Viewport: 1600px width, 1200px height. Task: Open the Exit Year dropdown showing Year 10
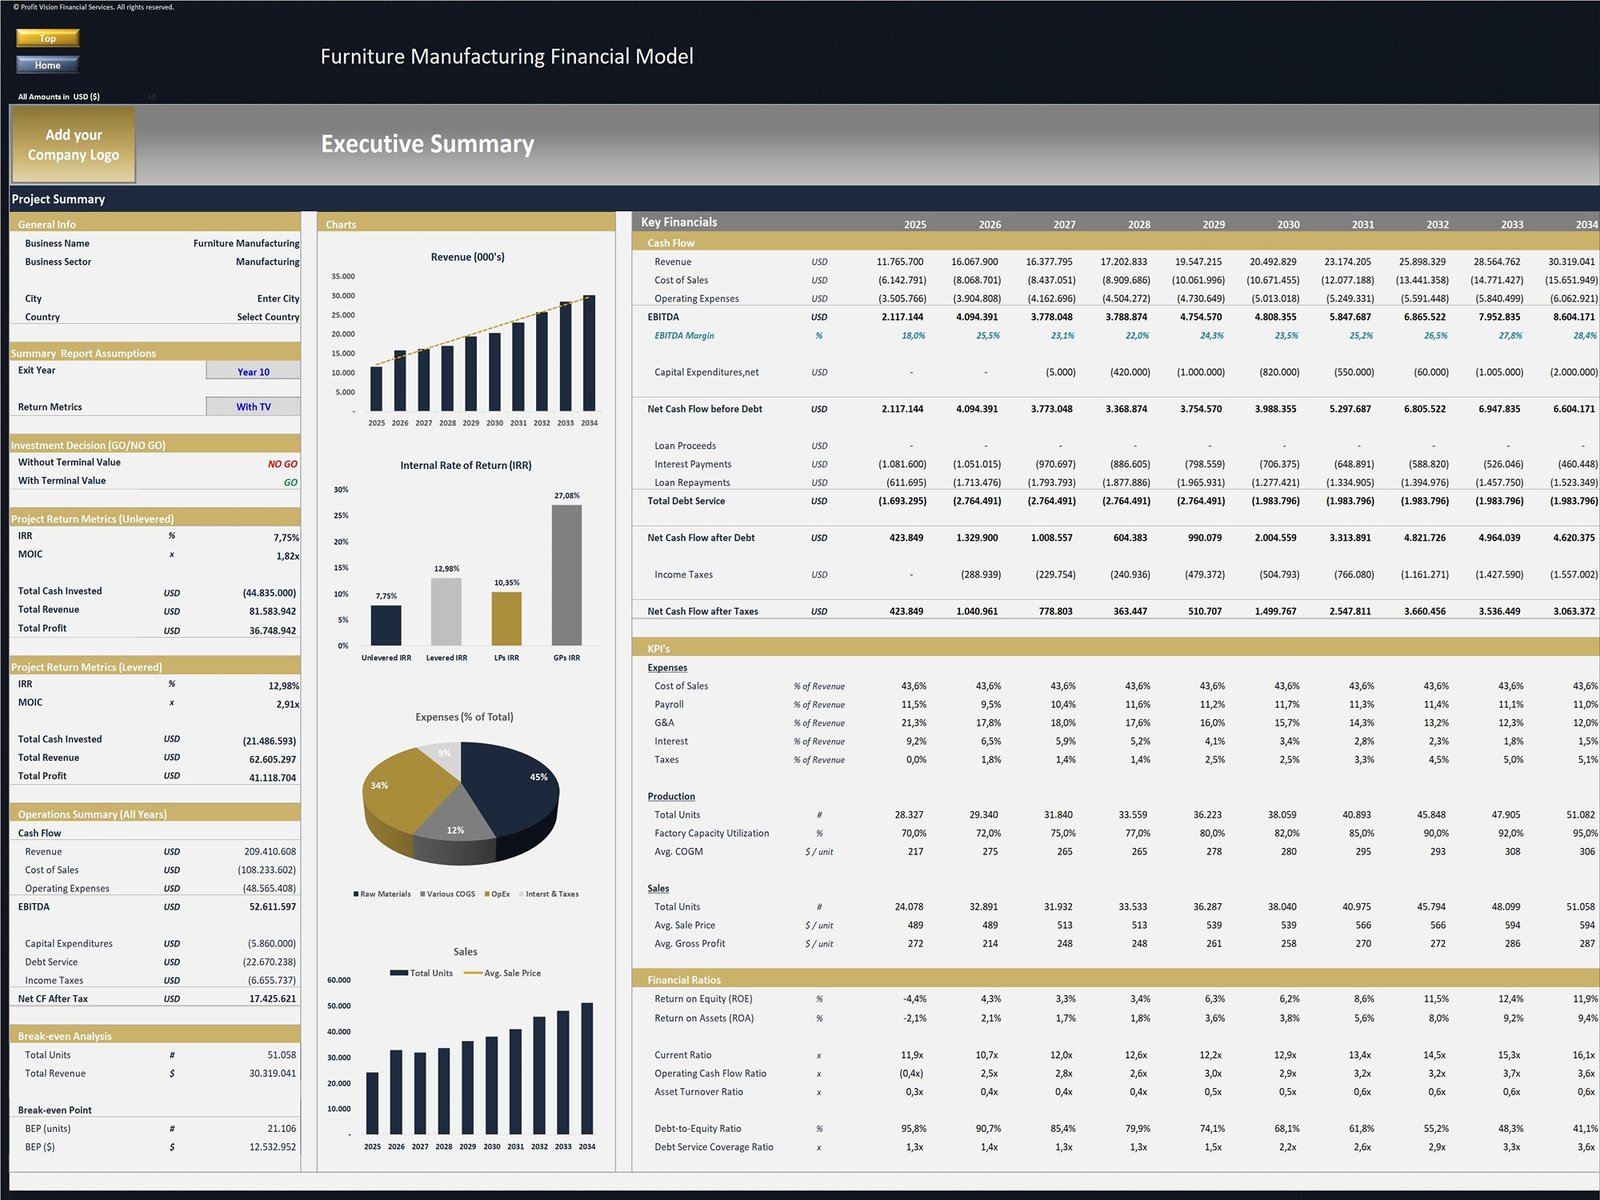[253, 371]
